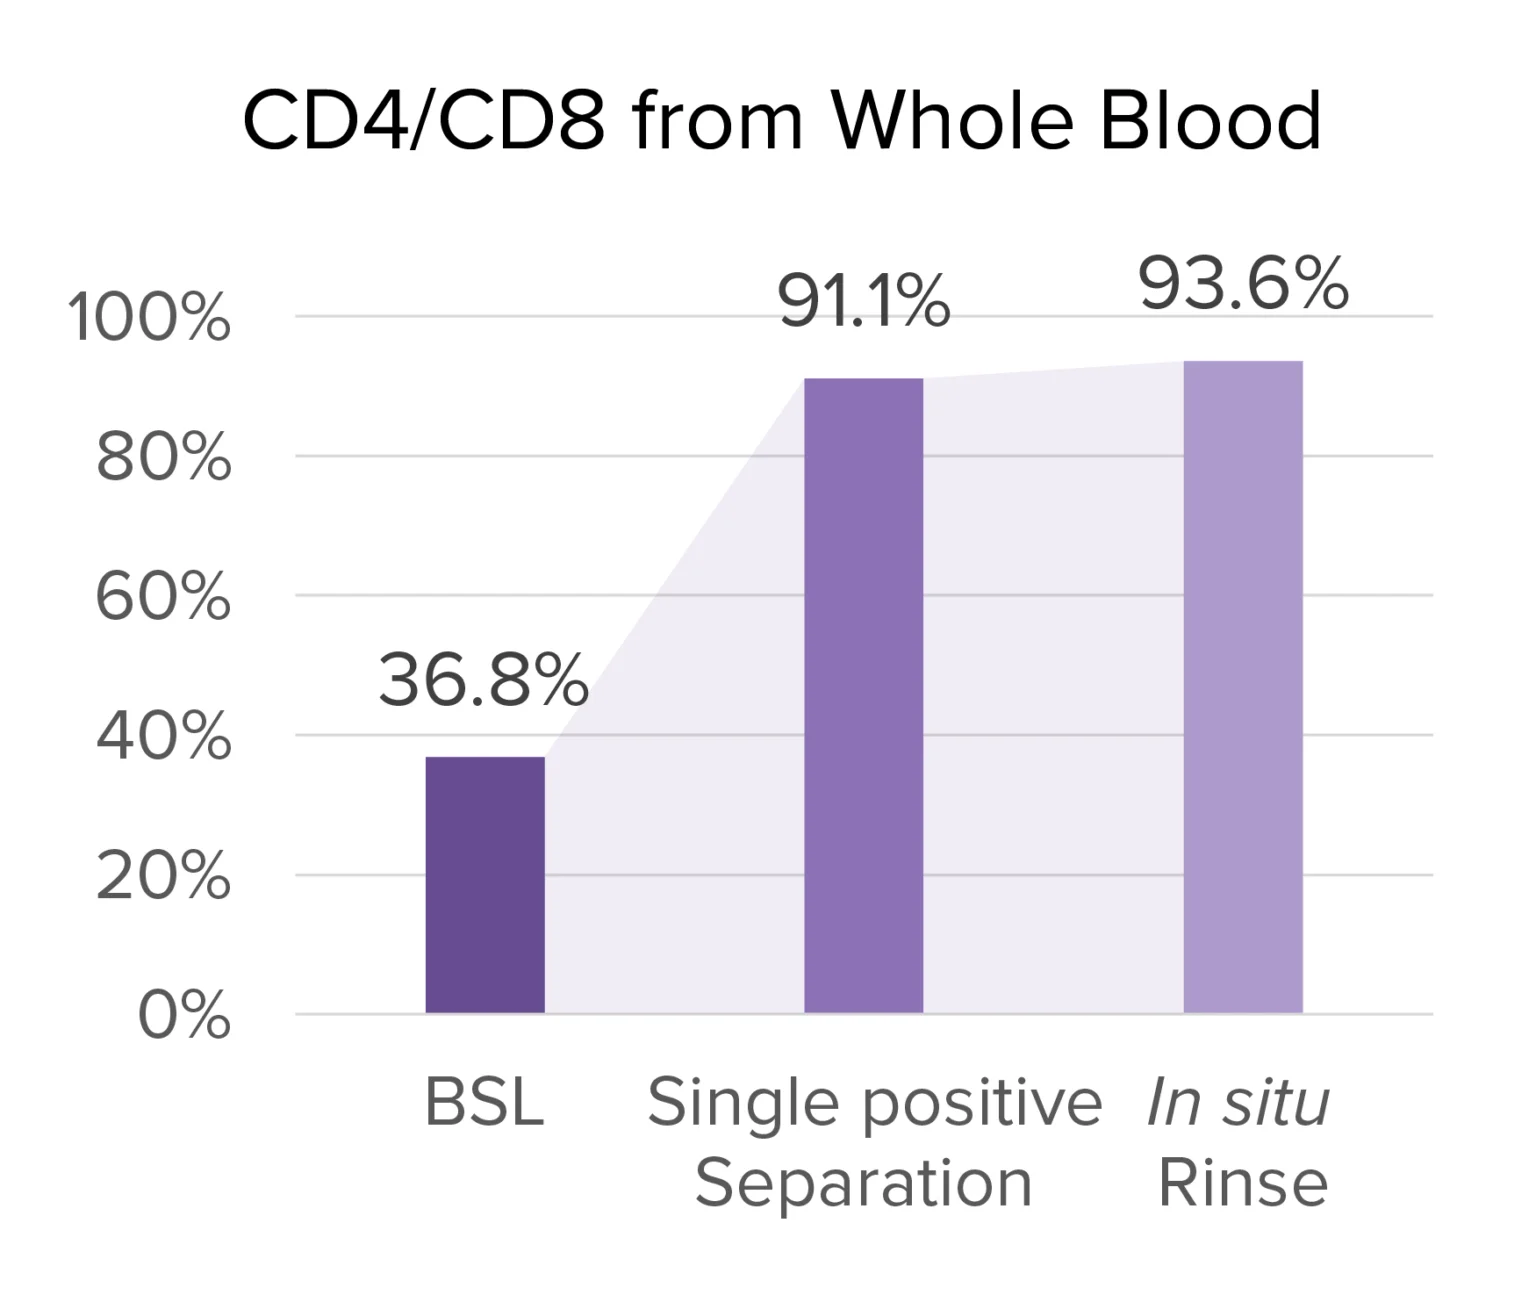Click the 20% y-axis label
Viewport: 1536px width, 1295px height.
(163, 877)
